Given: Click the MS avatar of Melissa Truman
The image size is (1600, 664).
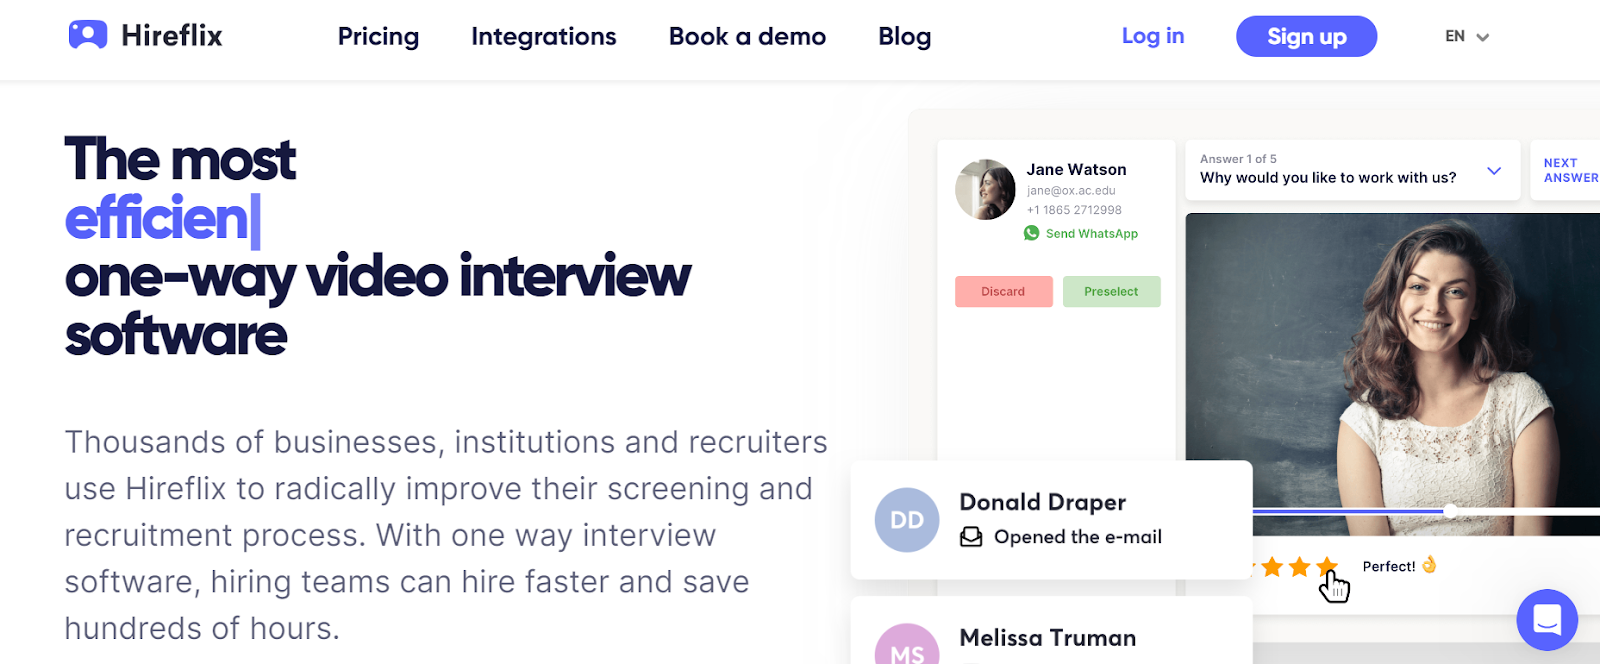Looking at the screenshot, I should pos(907,644).
